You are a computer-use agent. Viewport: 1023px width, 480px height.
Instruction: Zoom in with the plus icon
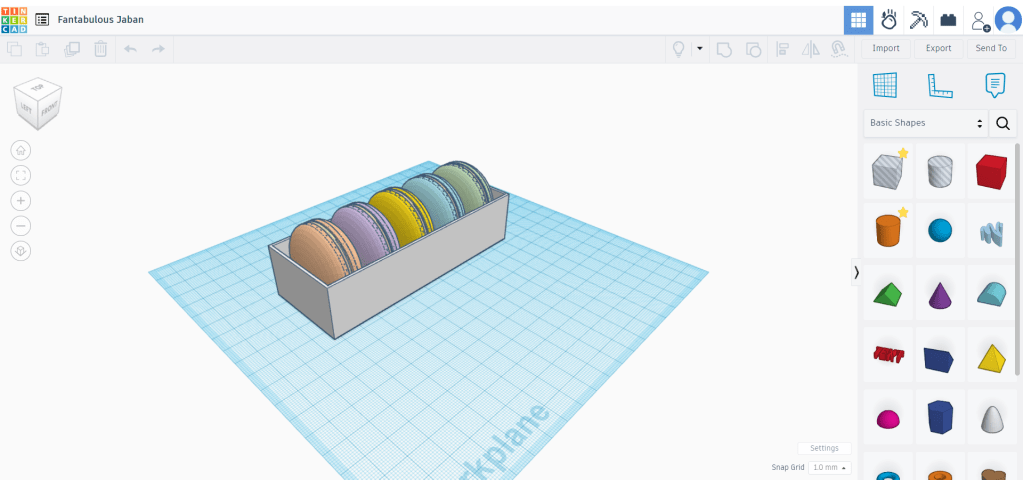point(21,200)
